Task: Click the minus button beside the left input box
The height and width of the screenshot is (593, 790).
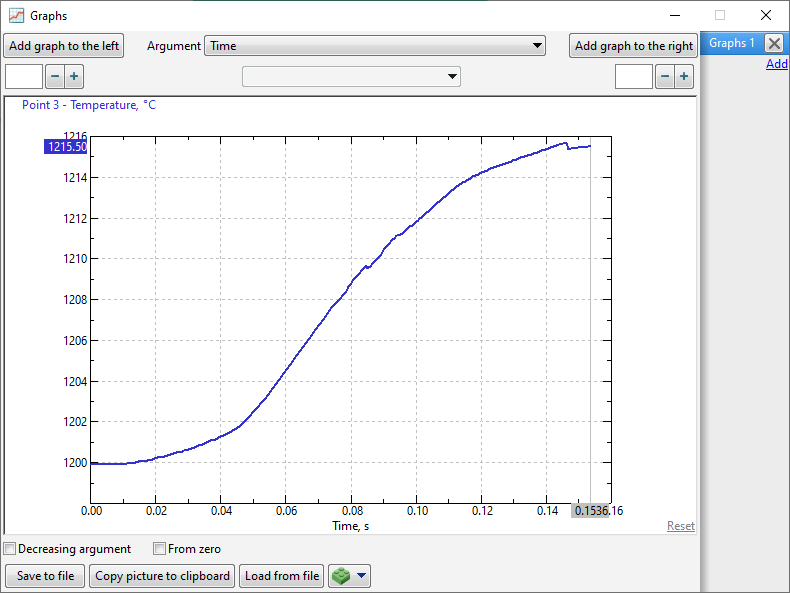Action: click(x=54, y=77)
